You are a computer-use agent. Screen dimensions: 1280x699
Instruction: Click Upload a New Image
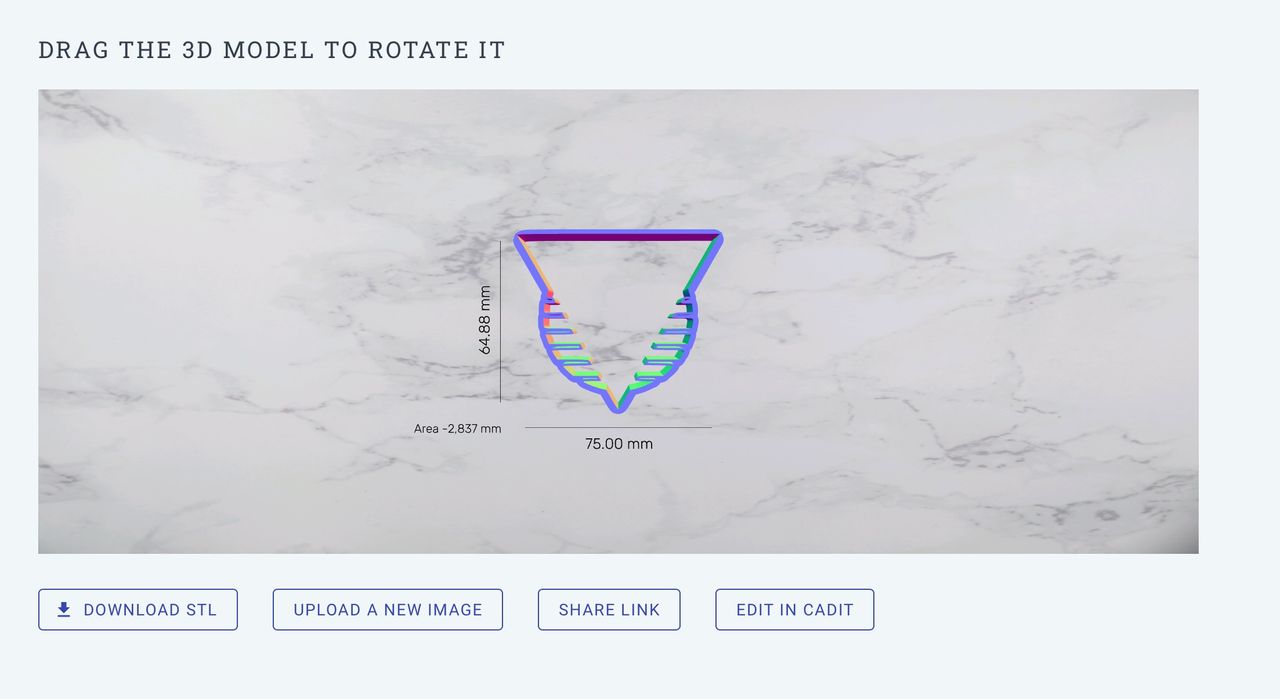[388, 610]
